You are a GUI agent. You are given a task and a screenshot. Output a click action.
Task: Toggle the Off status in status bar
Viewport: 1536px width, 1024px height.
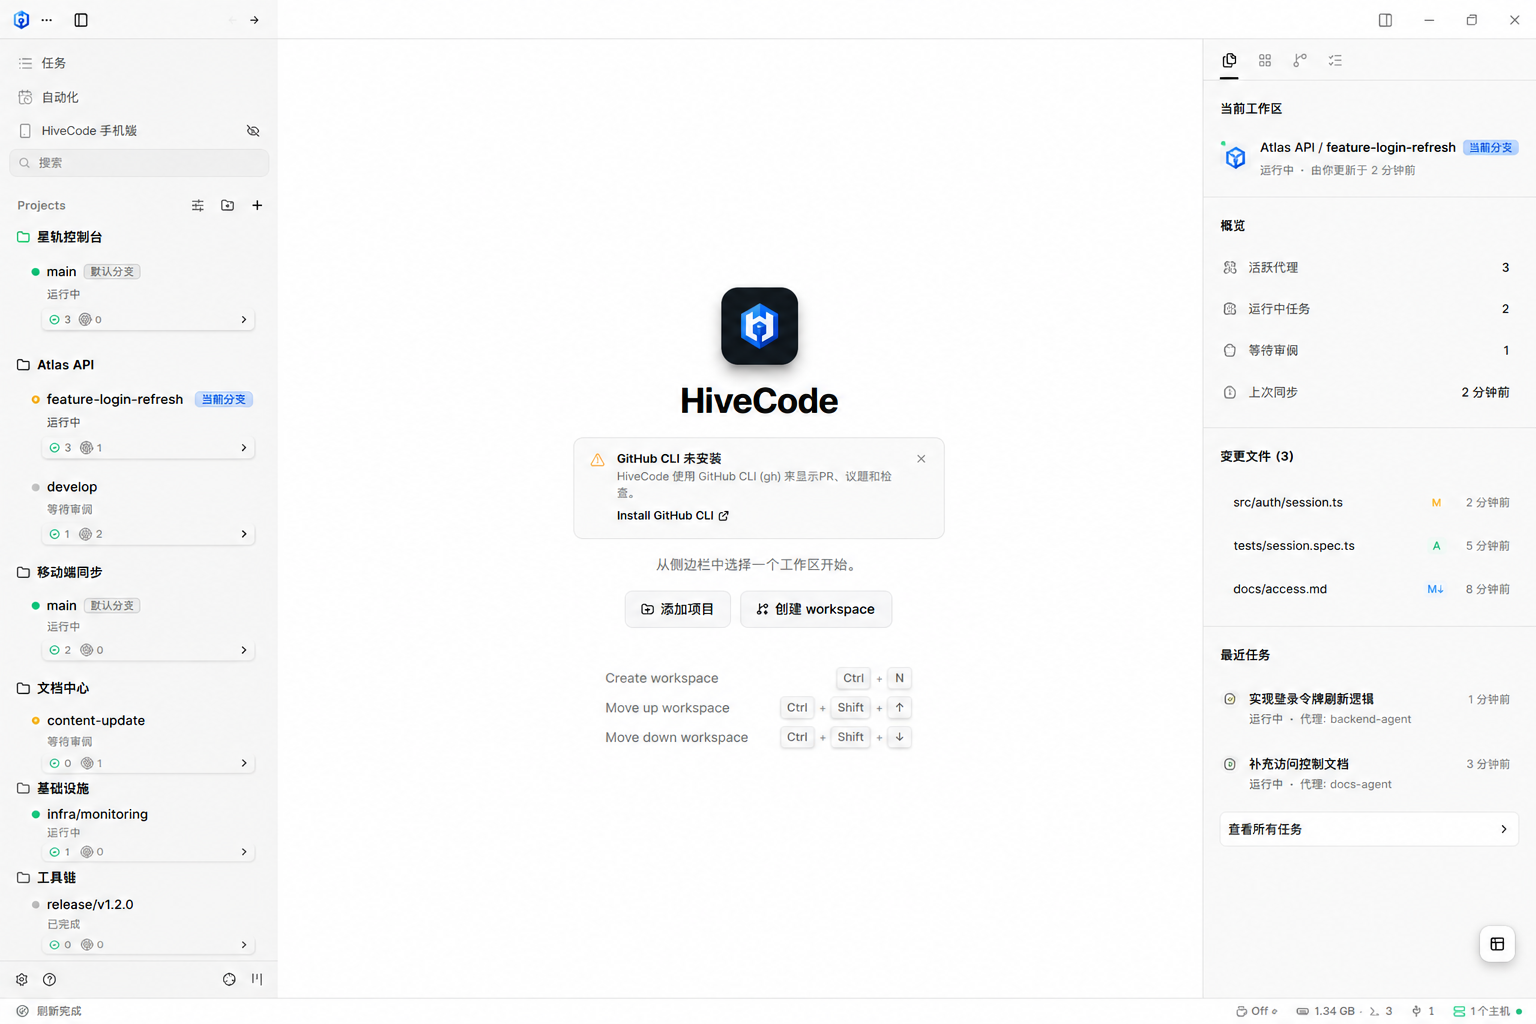[x=1257, y=1011]
